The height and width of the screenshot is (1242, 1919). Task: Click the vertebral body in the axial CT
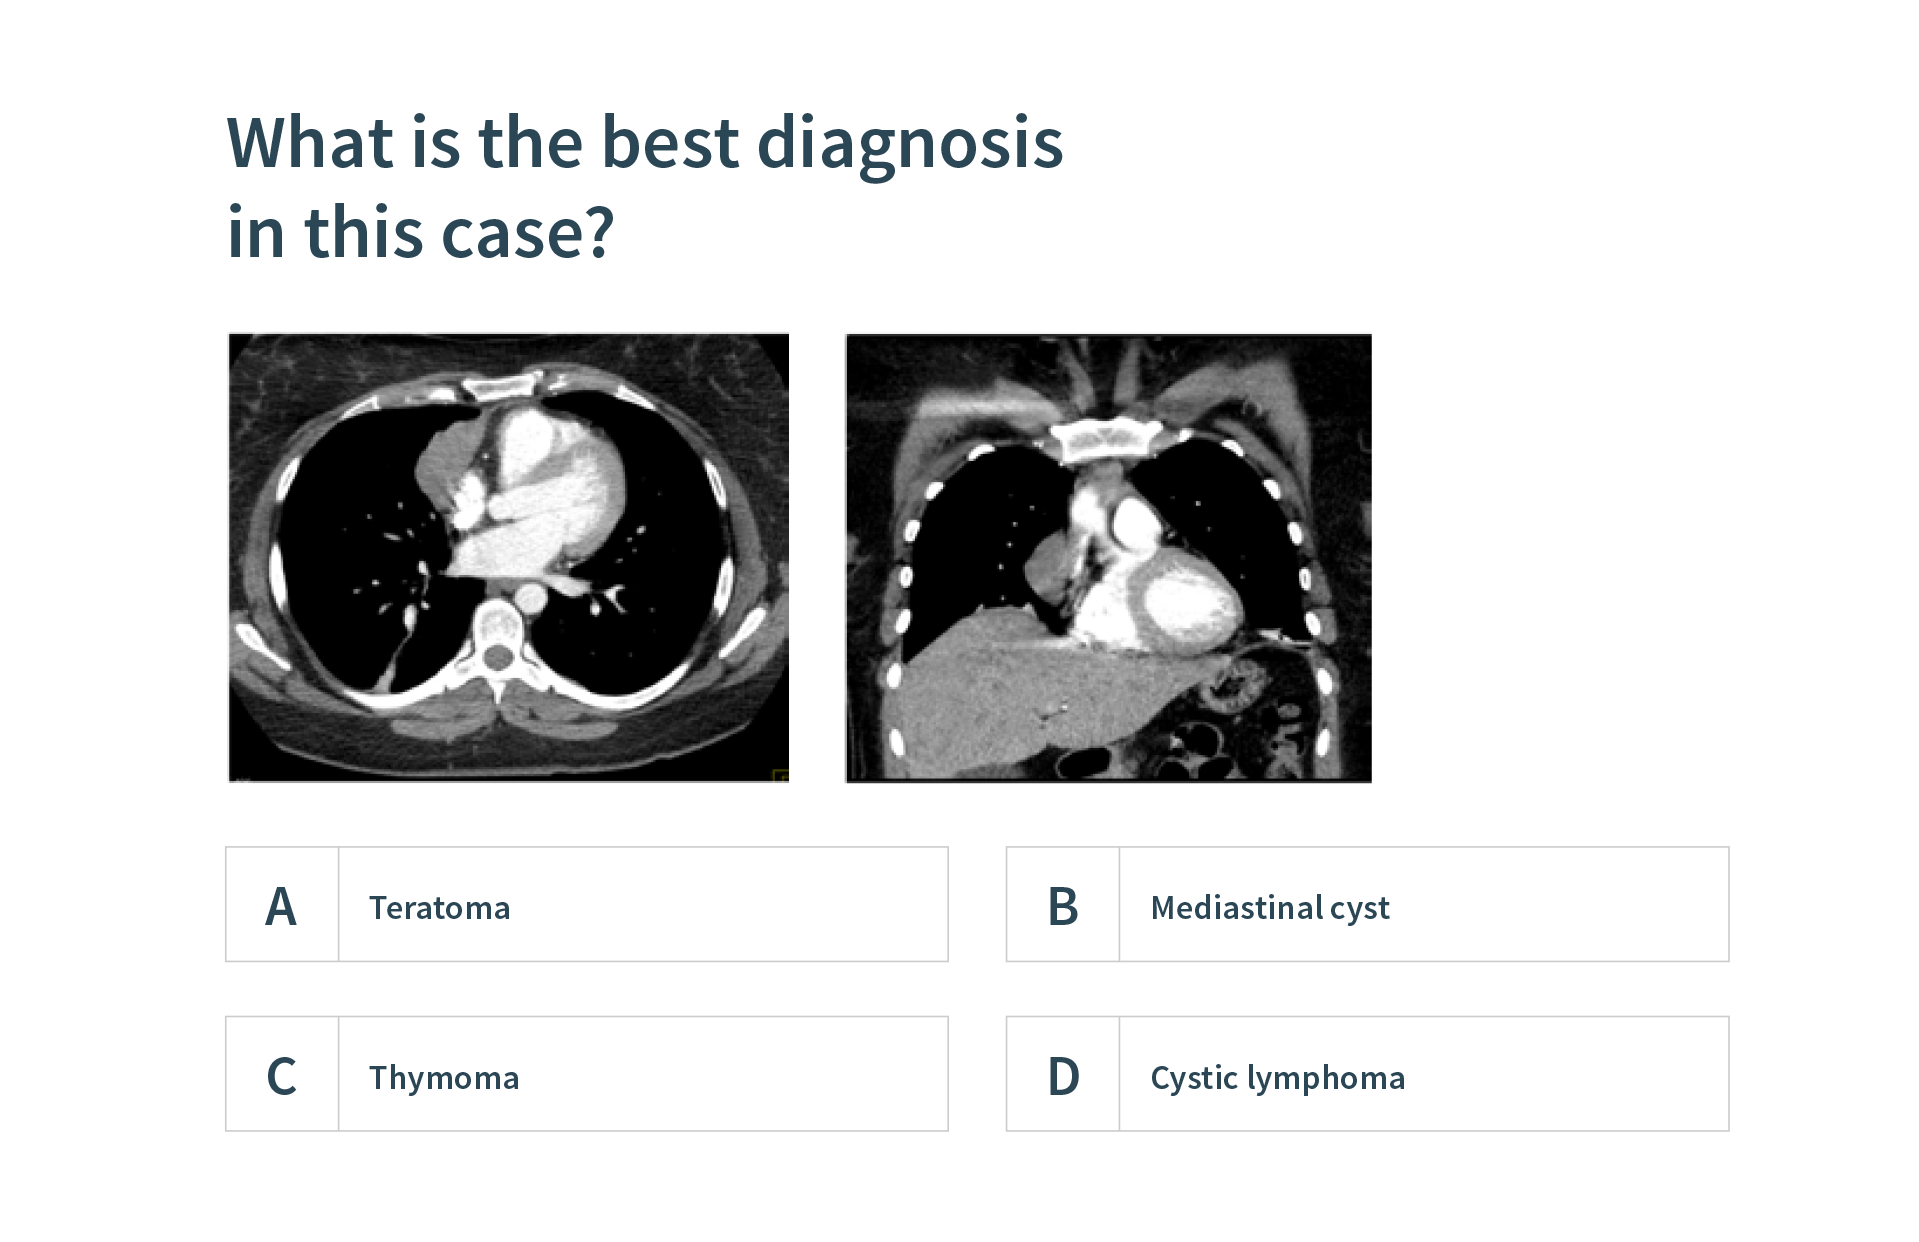[497, 625]
